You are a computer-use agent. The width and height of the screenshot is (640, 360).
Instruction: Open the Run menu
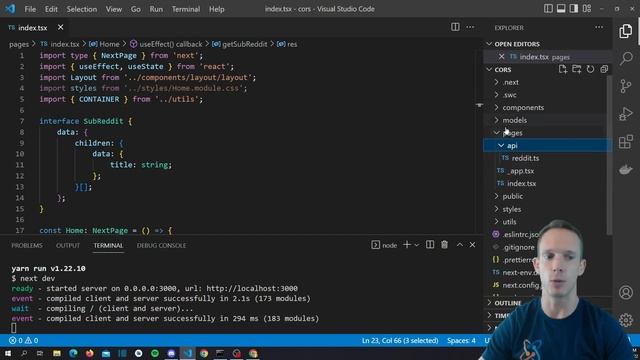[156, 9]
